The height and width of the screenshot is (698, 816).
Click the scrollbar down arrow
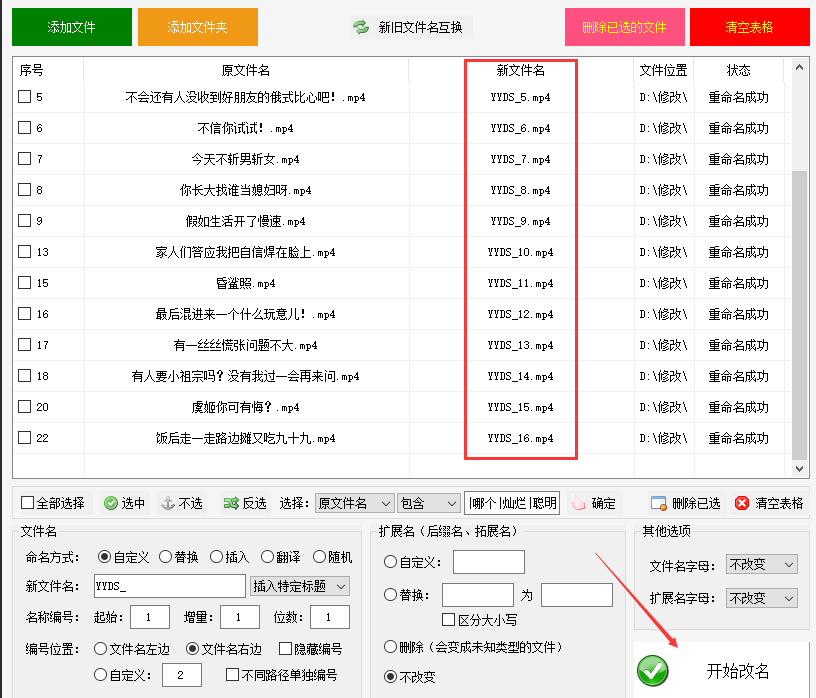tap(799, 468)
